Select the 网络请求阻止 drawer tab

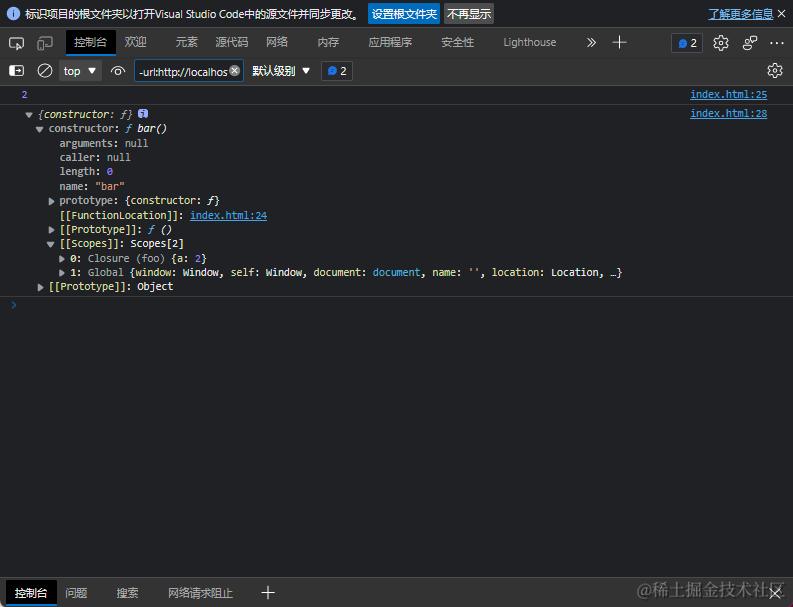click(x=200, y=593)
